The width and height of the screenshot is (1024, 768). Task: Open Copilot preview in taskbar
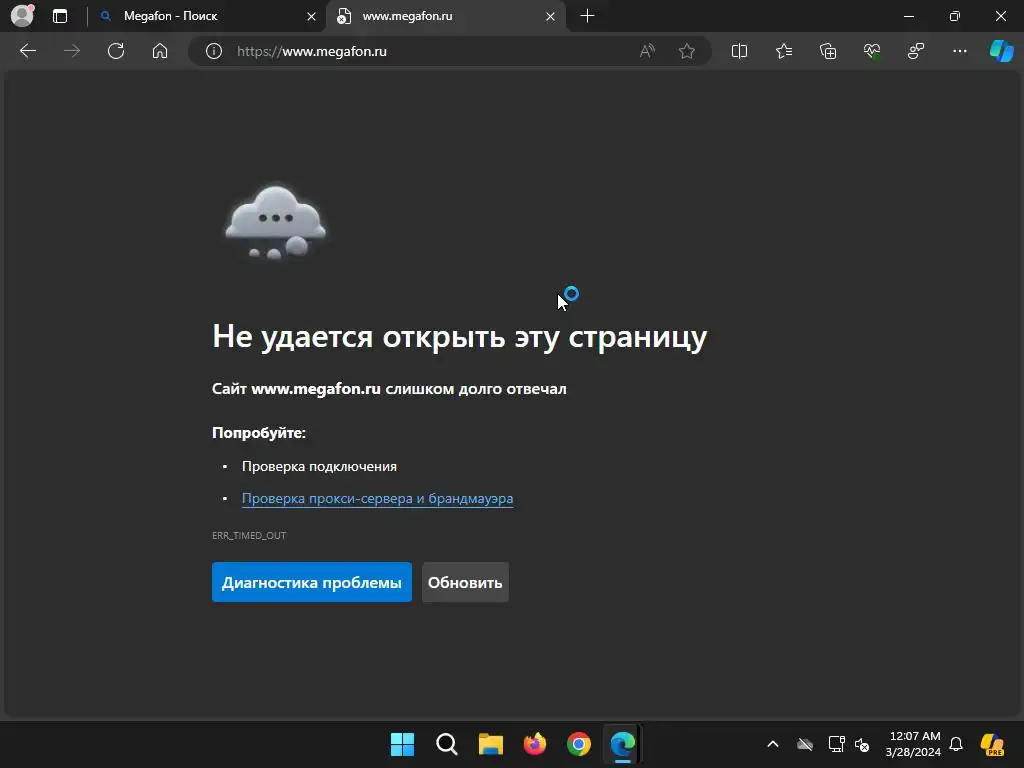(x=992, y=744)
